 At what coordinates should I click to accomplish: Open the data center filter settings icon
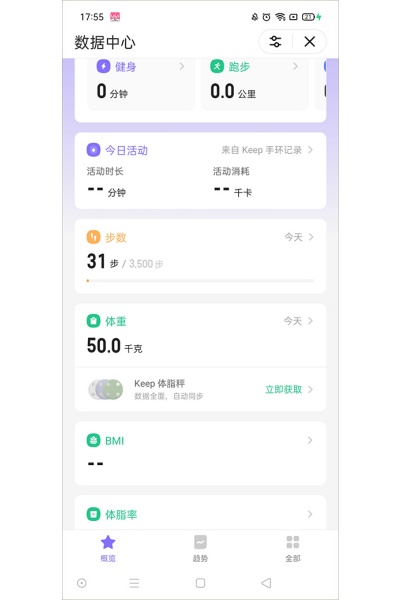pos(275,41)
